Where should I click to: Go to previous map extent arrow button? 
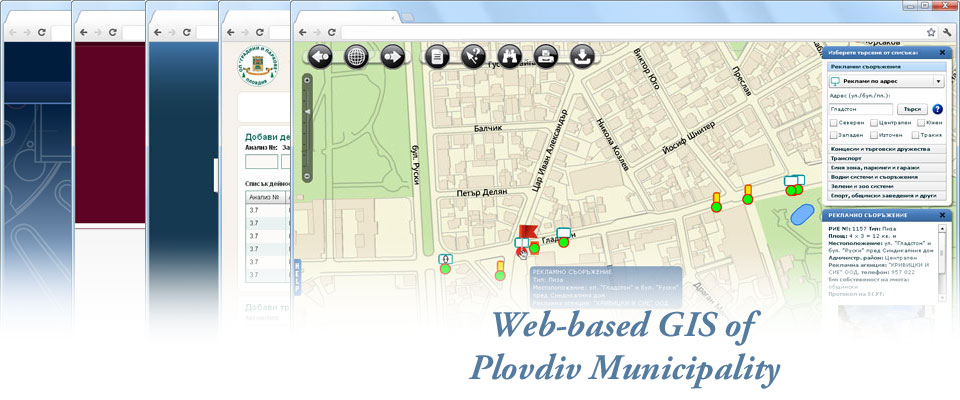[x=320, y=56]
